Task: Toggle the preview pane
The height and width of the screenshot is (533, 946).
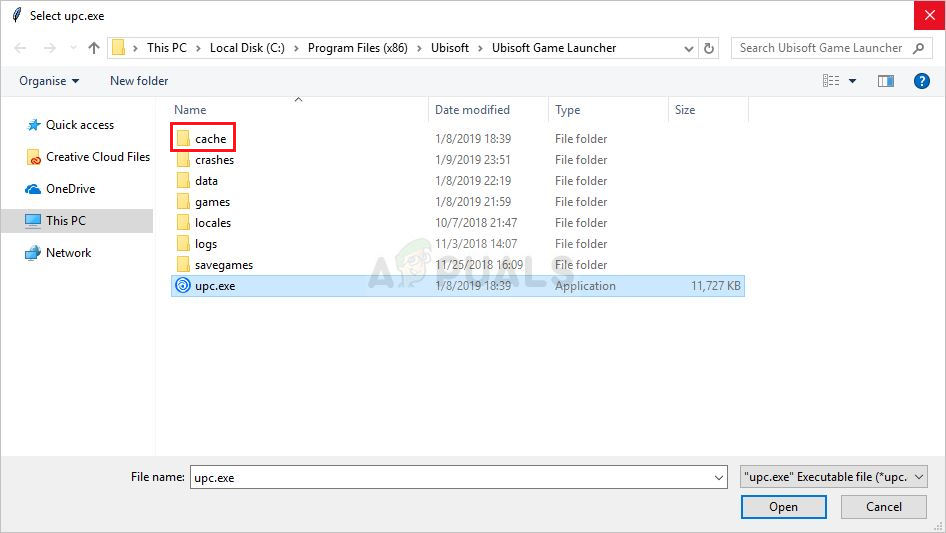Action: pos(886,81)
